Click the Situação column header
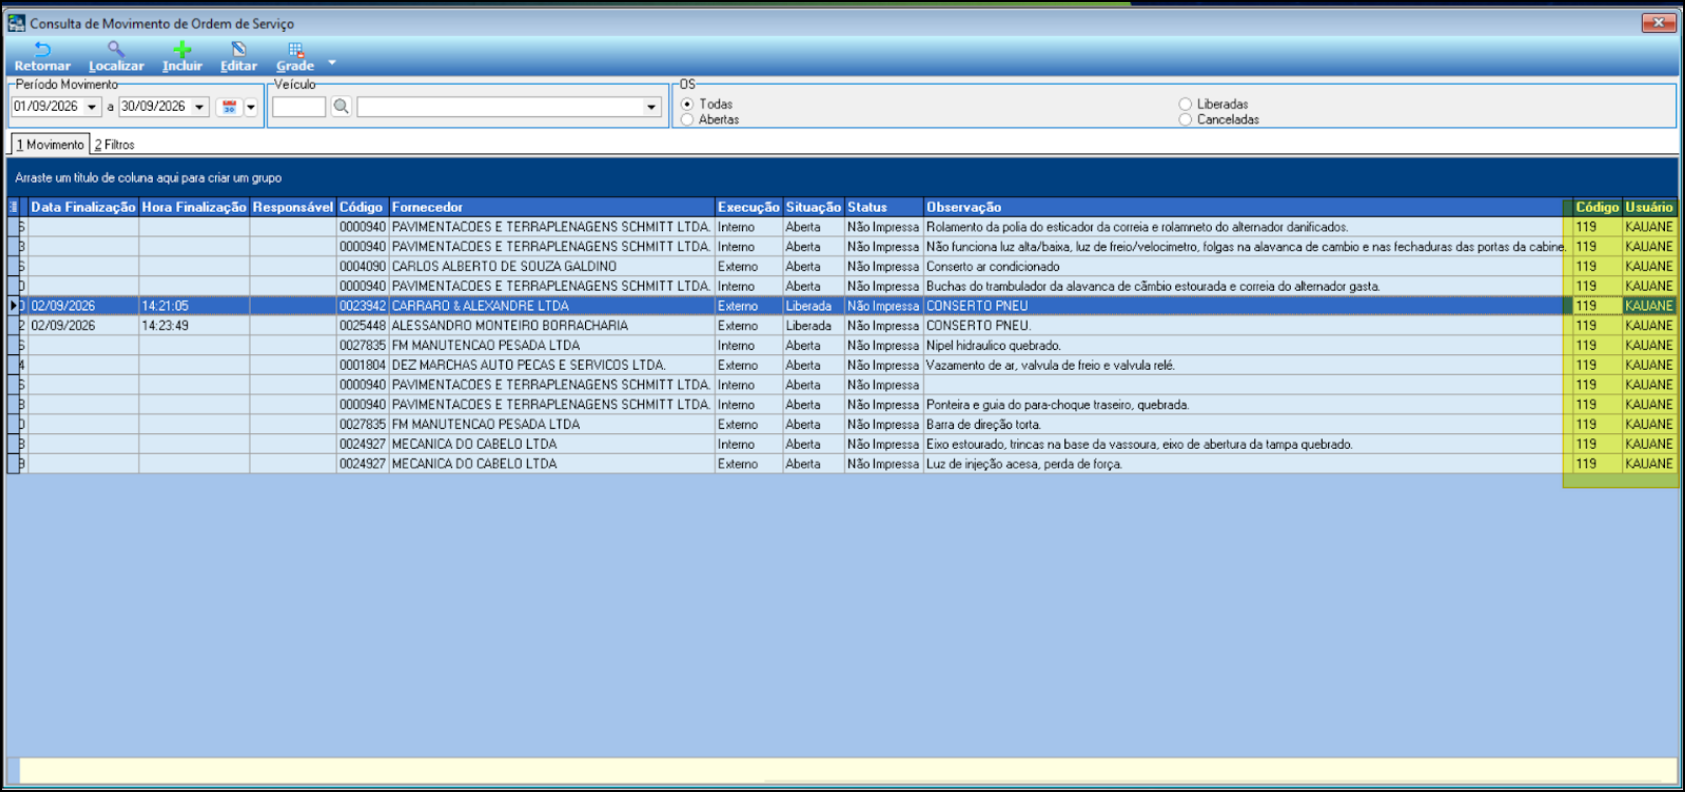 813,207
